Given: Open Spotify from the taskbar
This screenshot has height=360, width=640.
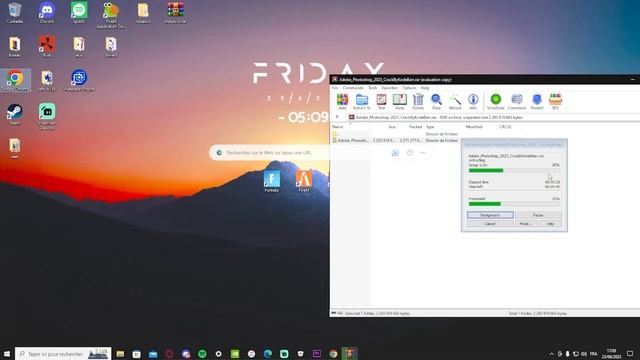Looking at the screenshot, I should coord(202,354).
